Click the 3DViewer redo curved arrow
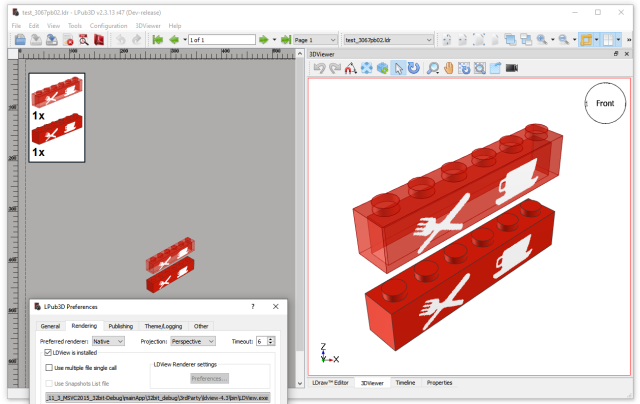Image resolution: width=640 pixels, height=404 pixels. [x=335, y=68]
